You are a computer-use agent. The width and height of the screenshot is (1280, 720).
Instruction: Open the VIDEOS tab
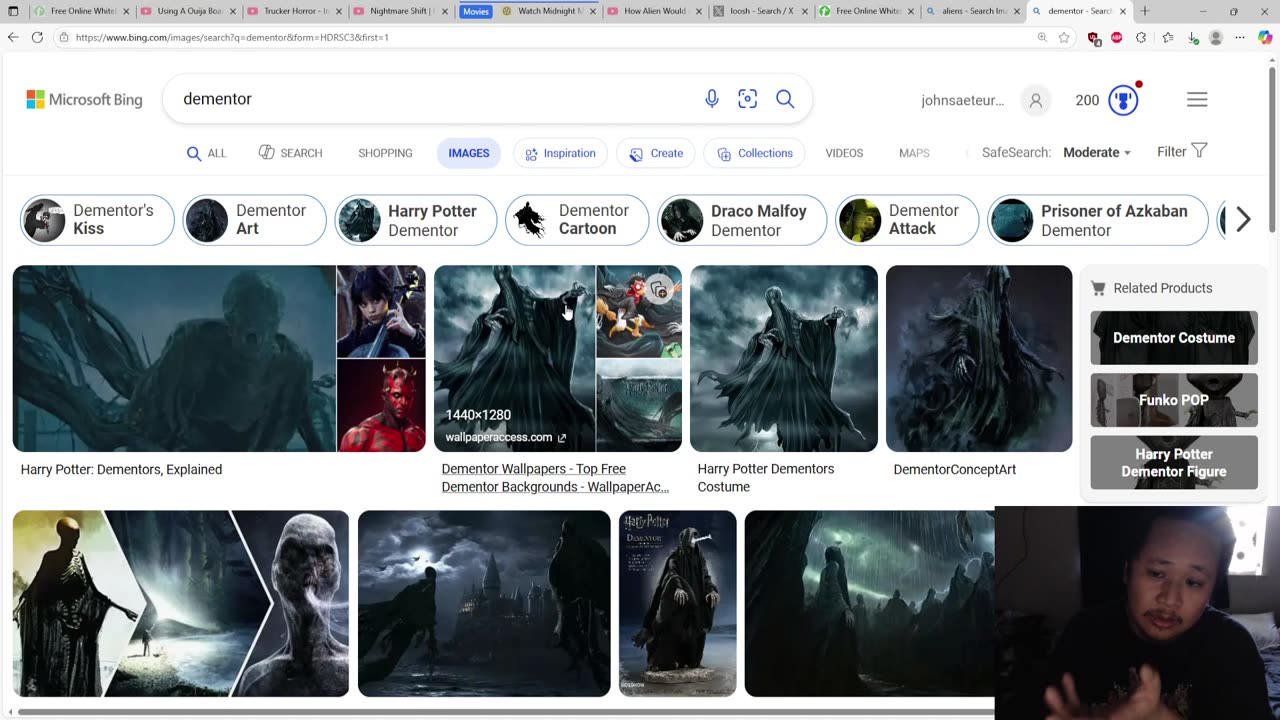coord(844,153)
